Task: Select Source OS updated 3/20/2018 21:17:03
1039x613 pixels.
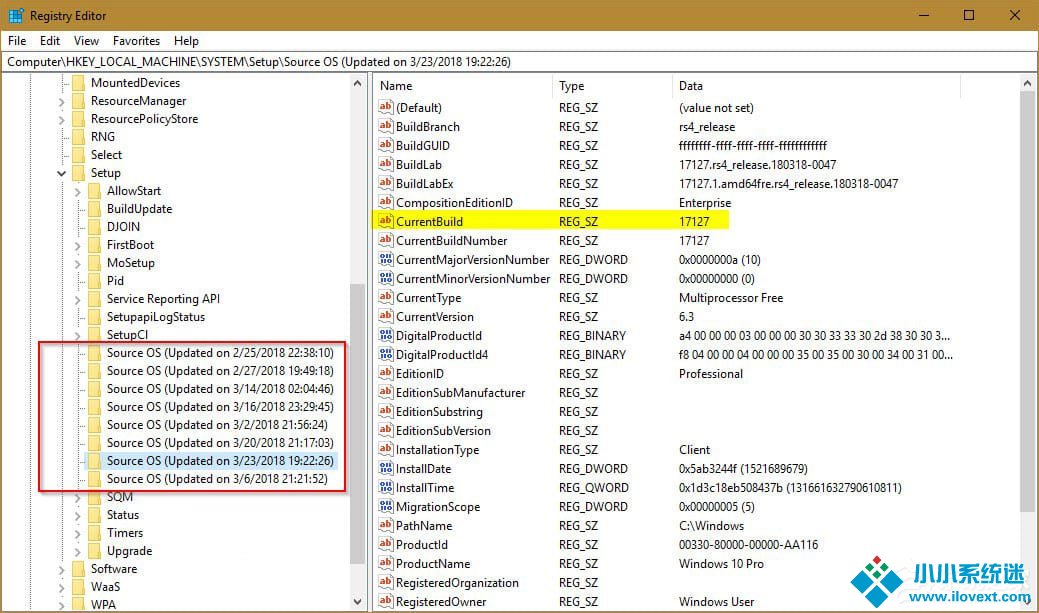Action: coord(220,443)
